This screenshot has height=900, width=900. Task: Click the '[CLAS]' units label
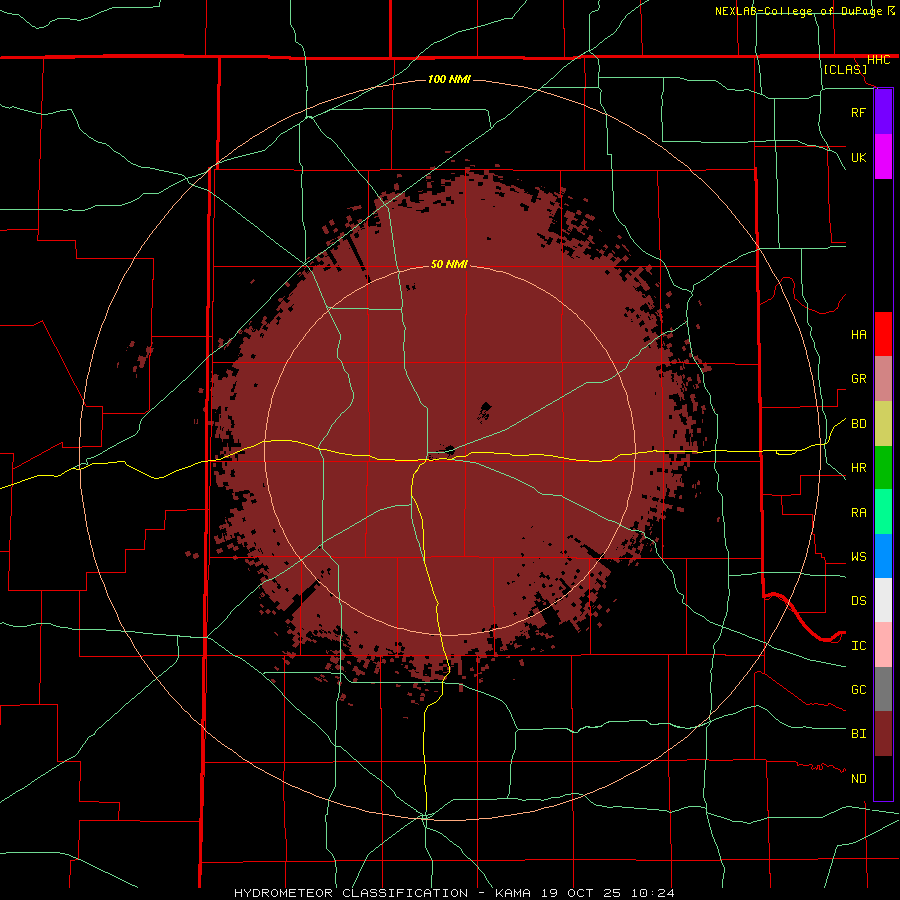click(845, 69)
